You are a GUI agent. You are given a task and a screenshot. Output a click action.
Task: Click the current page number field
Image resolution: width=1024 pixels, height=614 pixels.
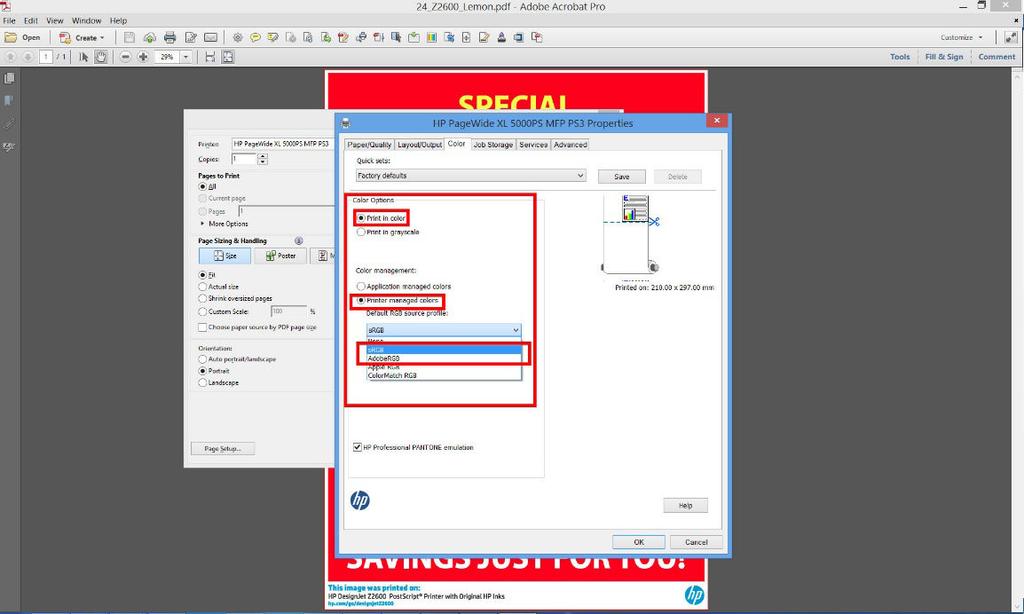46,57
